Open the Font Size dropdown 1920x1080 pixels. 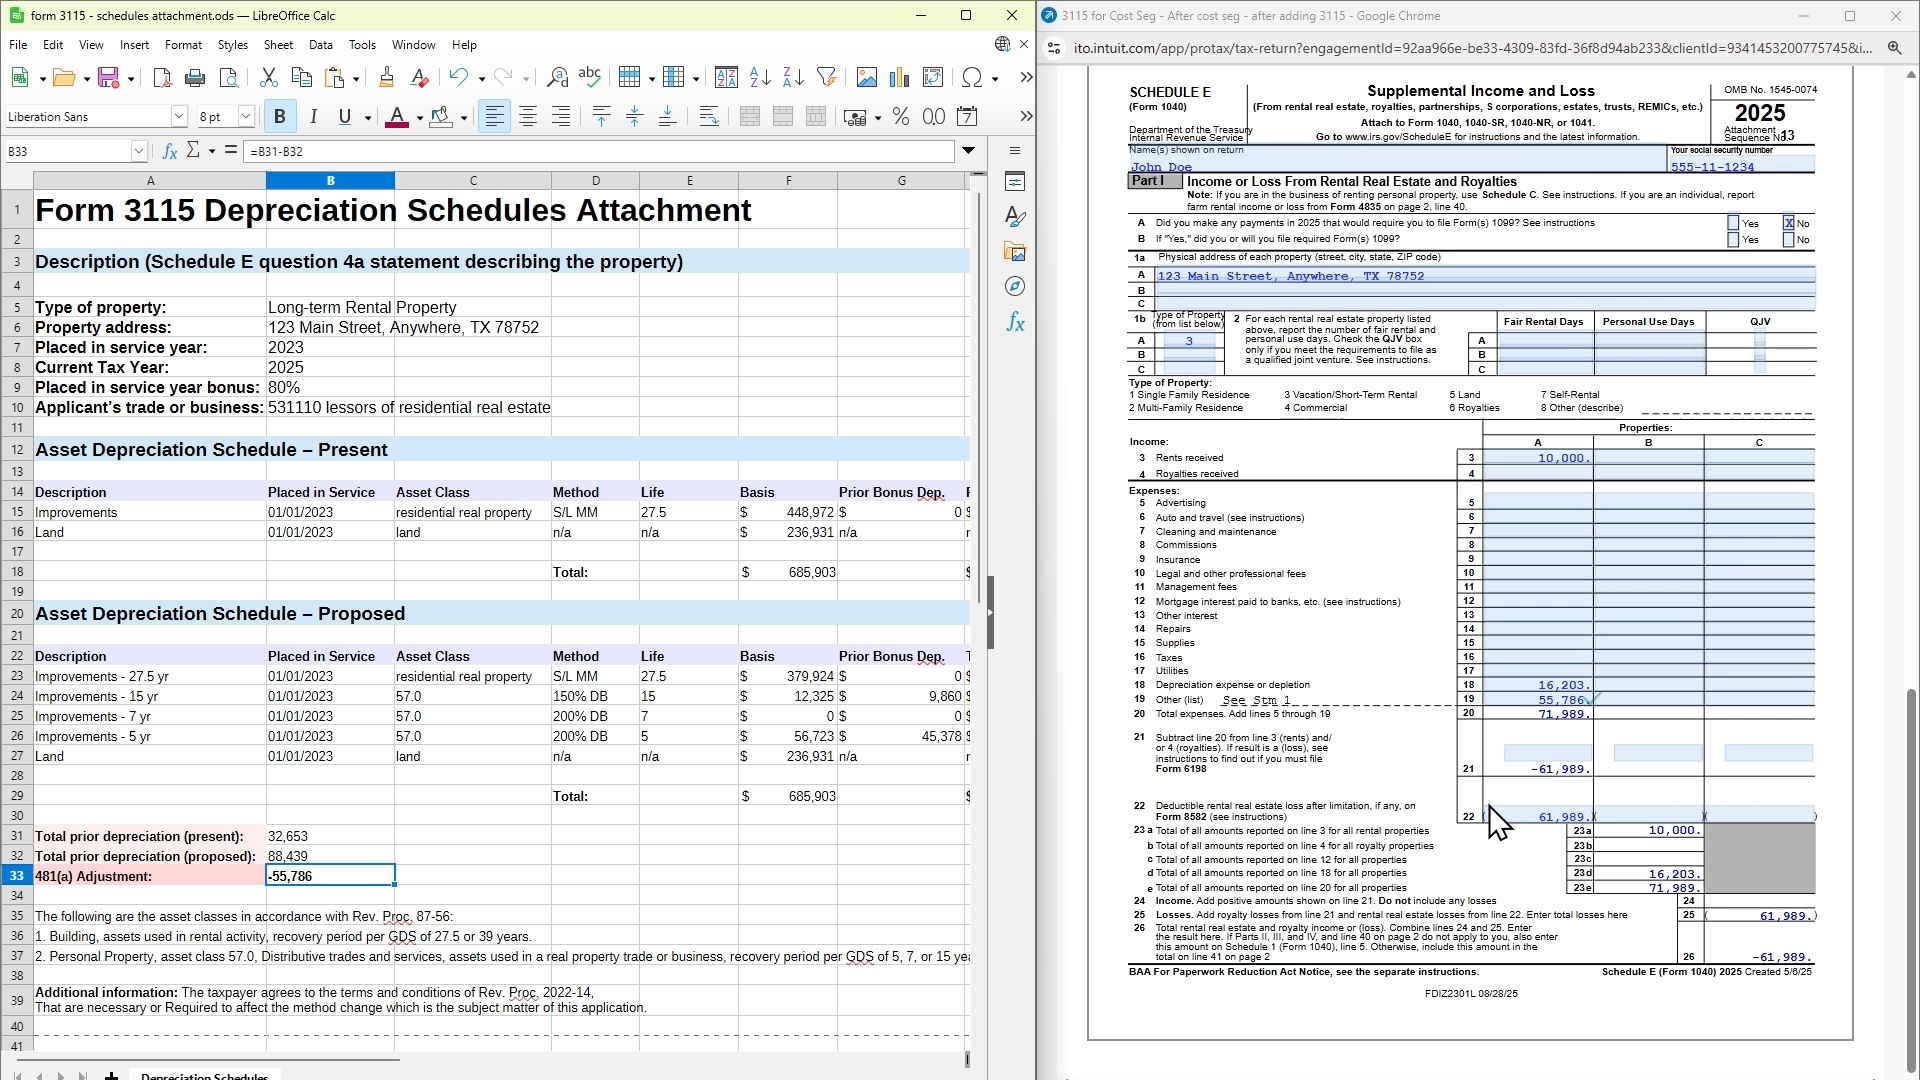pos(246,117)
